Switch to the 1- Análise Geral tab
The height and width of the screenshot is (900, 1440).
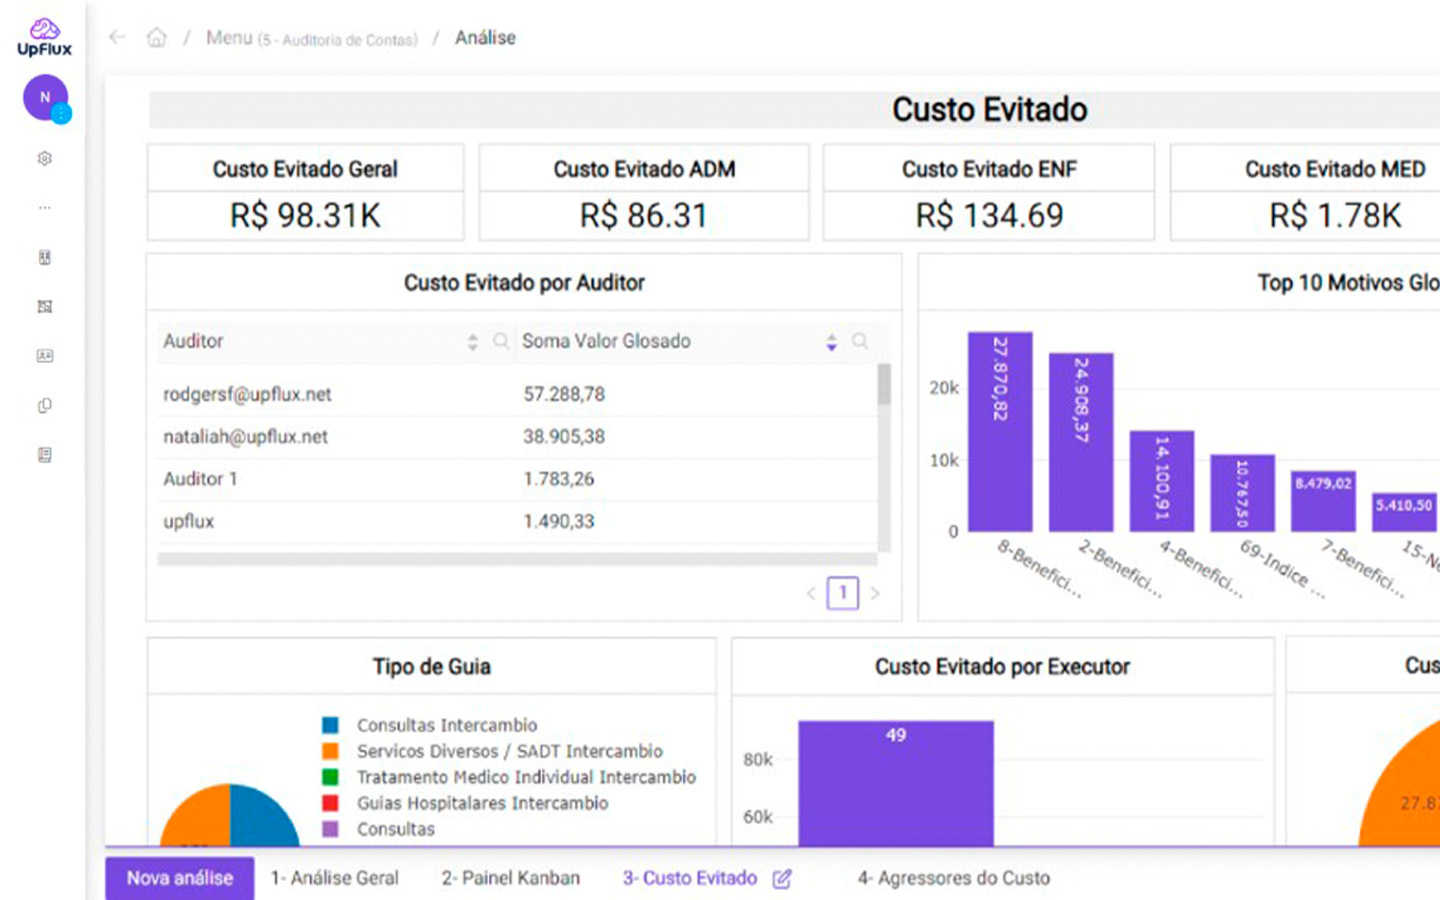[335, 878]
